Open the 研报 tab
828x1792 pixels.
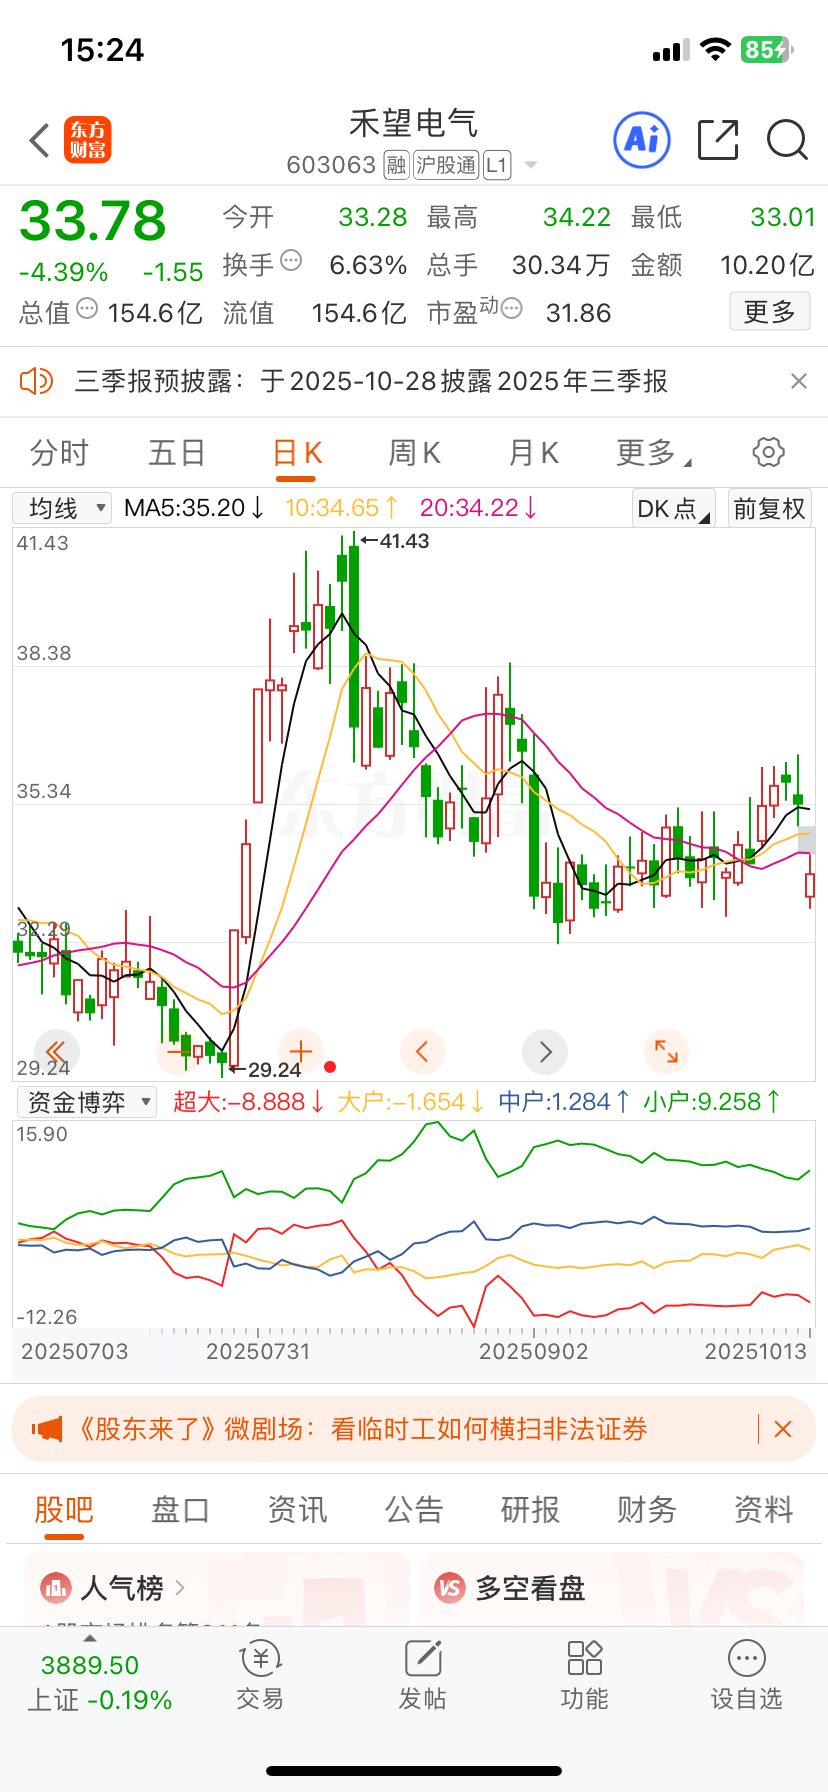coord(530,1510)
